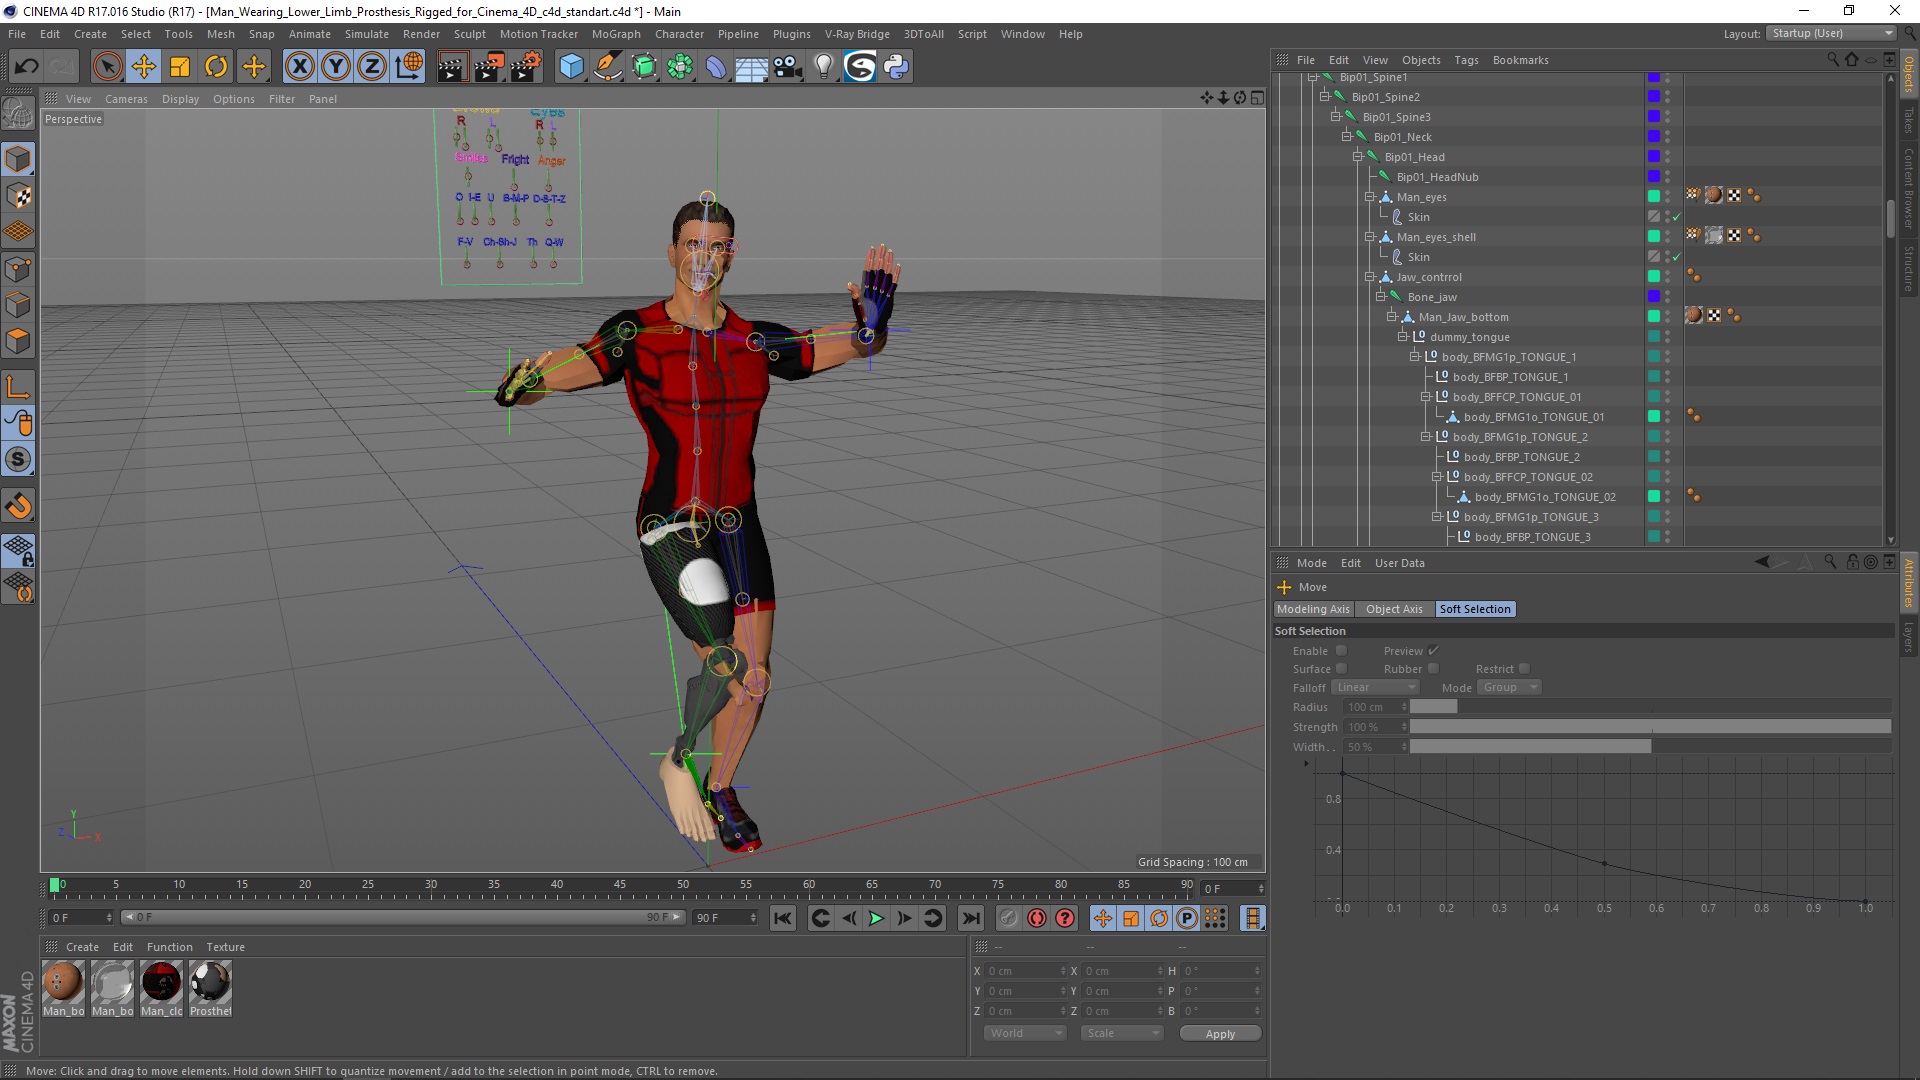Open the Content Browser side tab
Viewport: 1920px width, 1080px height.
[x=1908, y=188]
